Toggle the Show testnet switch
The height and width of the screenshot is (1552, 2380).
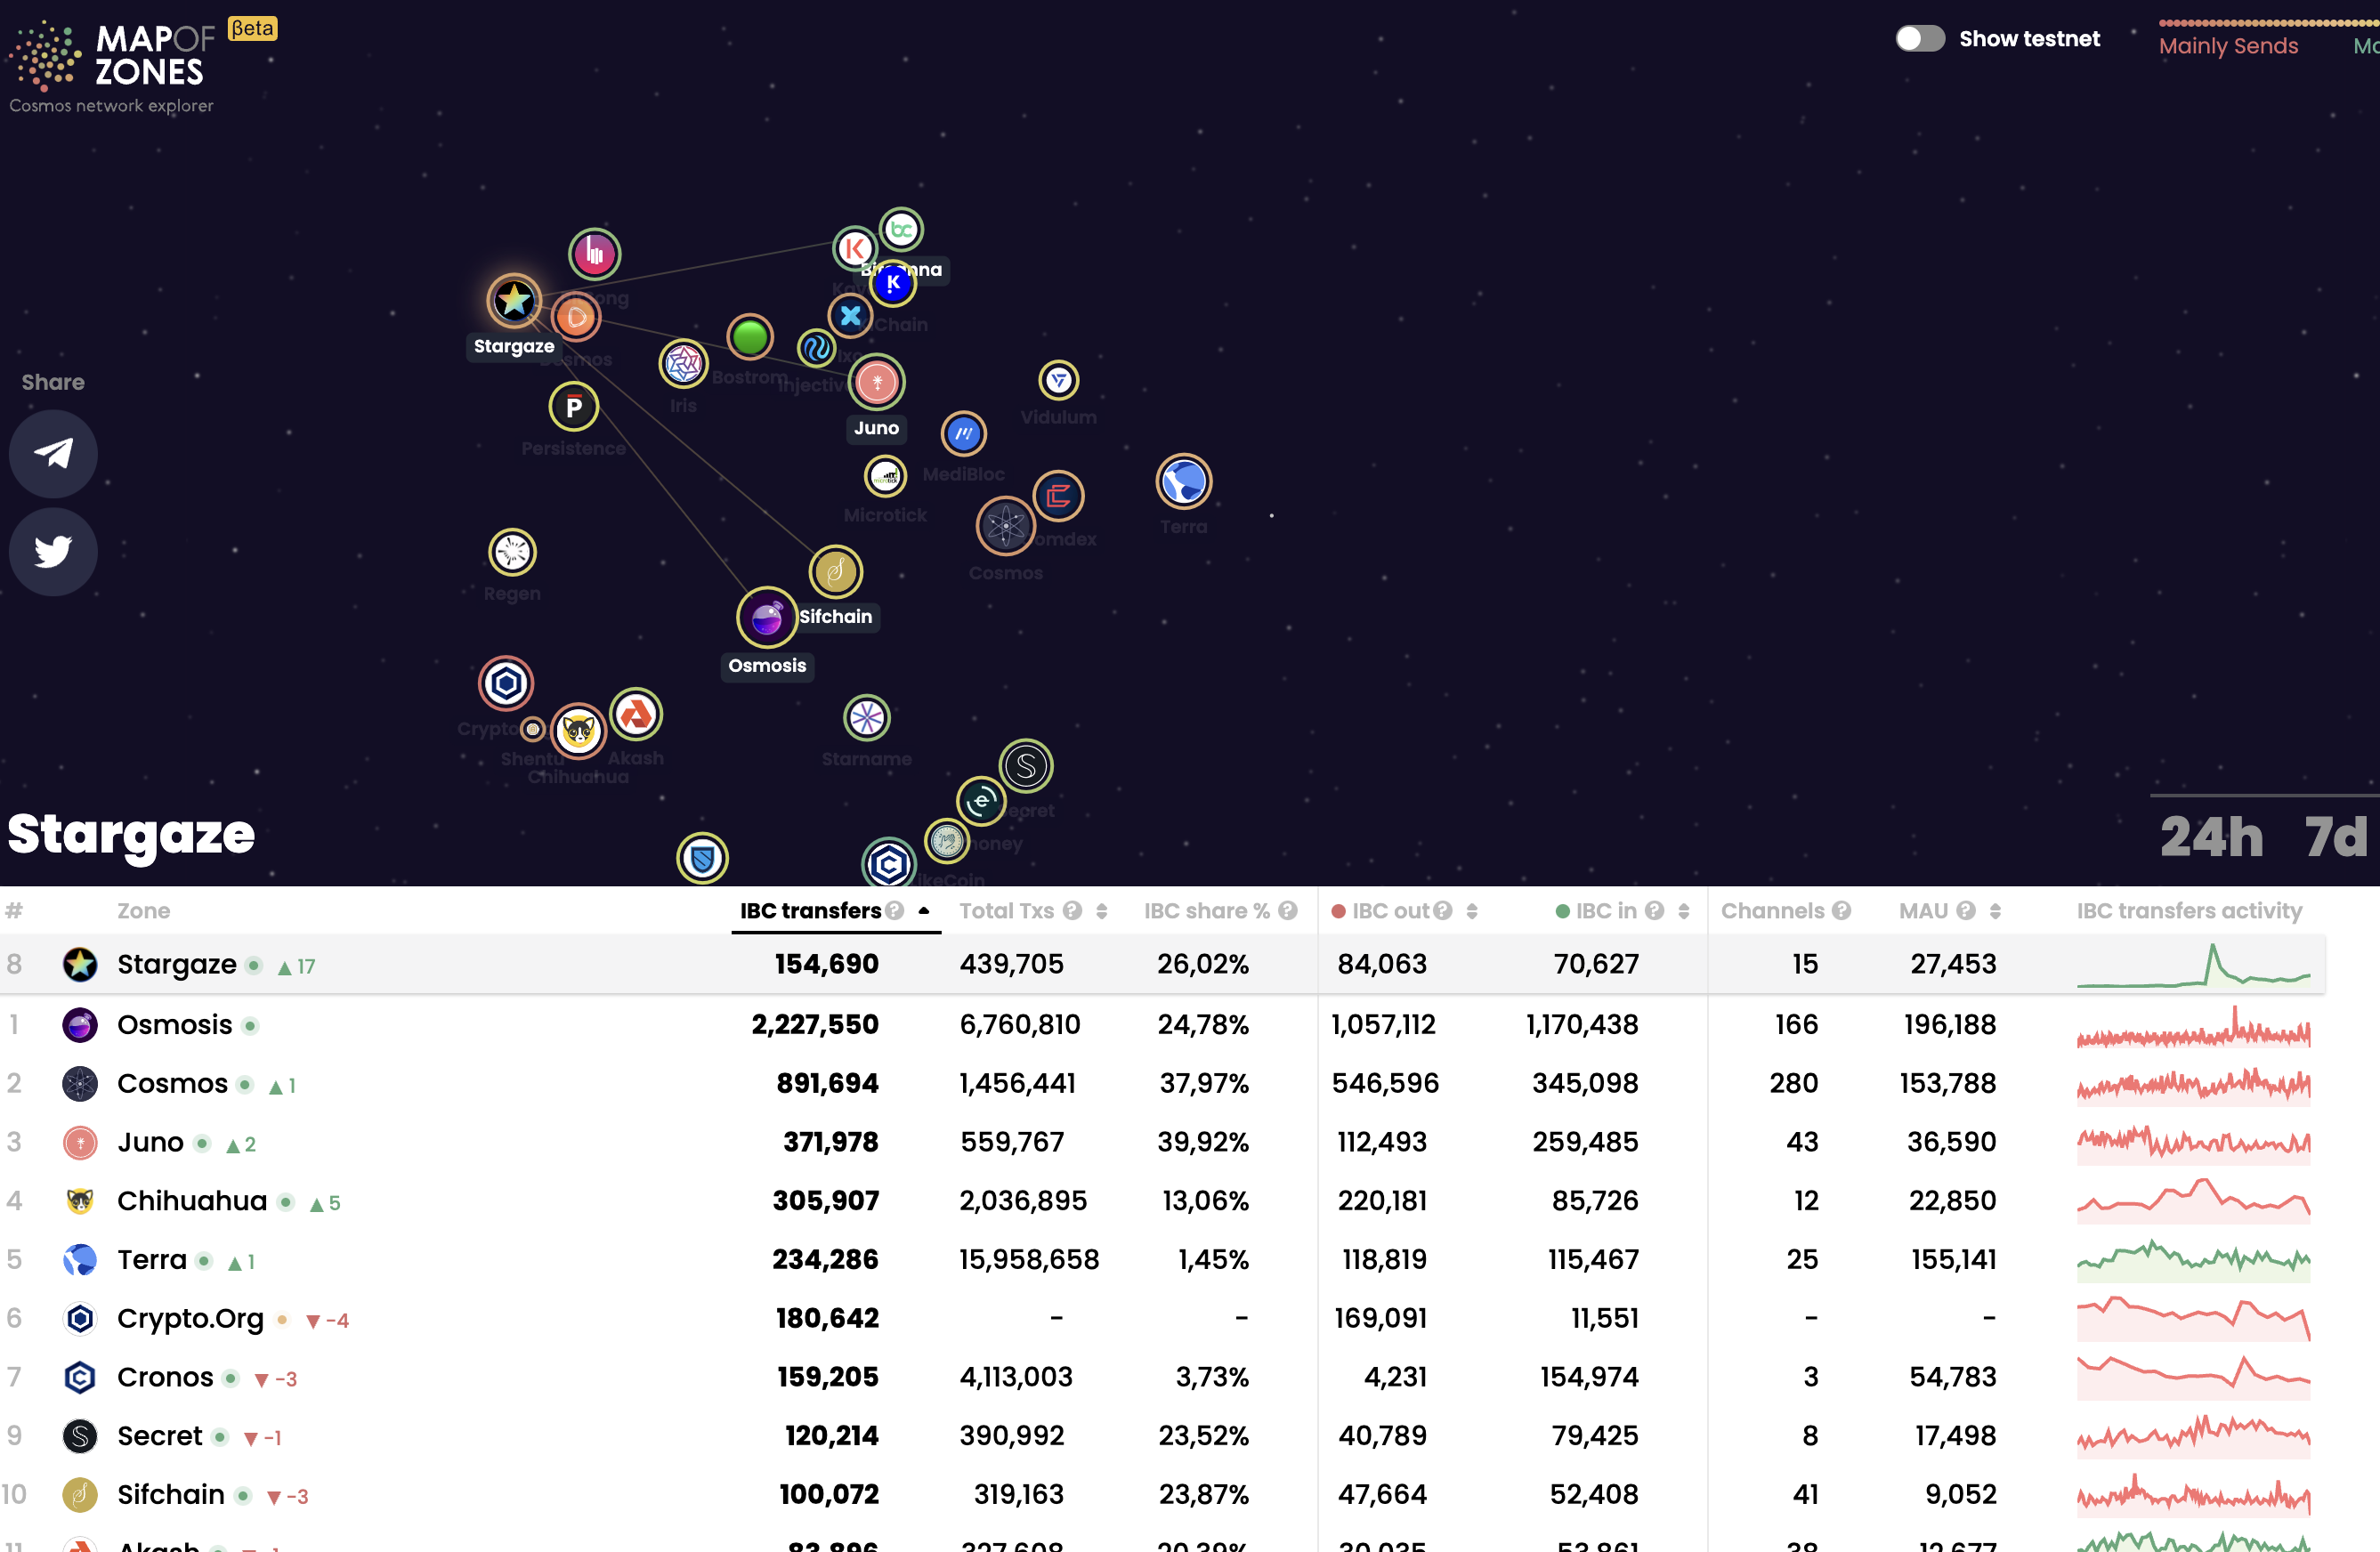pos(1919,39)
